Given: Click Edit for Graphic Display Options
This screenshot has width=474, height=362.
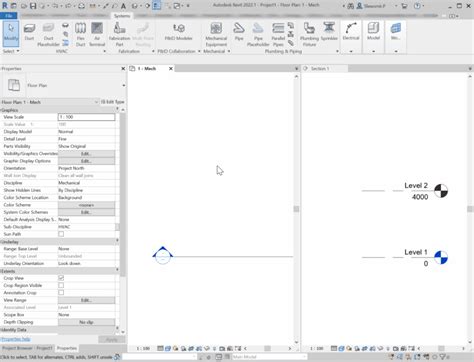Looking at the screenshot, I should 86,161.
